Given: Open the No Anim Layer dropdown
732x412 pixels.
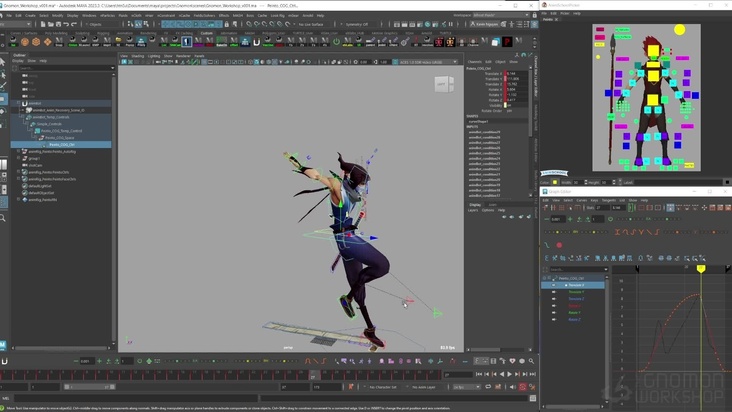Looking at the screenshot, I should click(426, 387).
